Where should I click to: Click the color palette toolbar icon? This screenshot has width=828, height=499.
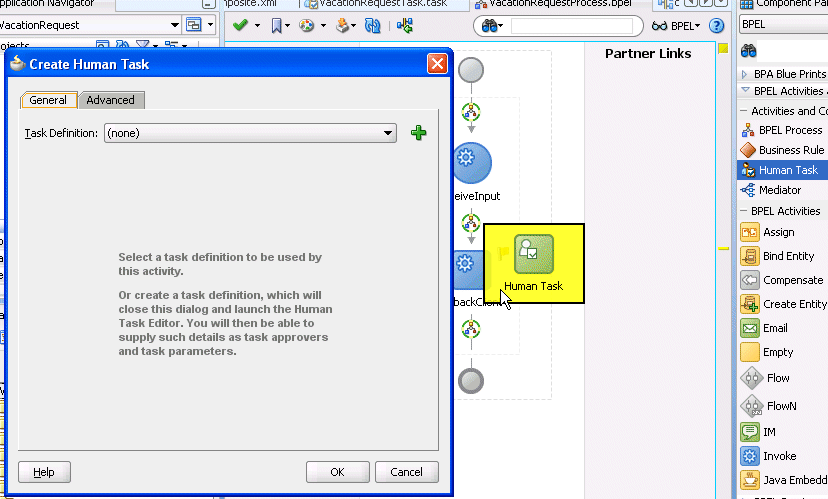click(306, 25)
